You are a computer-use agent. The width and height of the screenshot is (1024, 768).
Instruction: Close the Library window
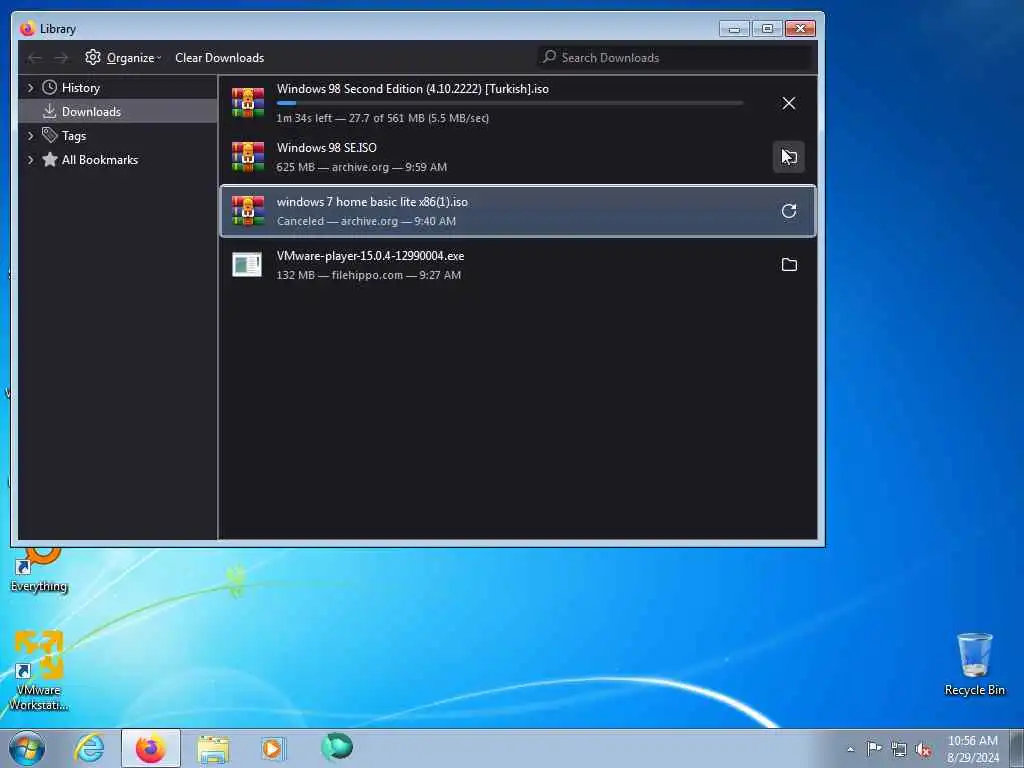point(800,29)
